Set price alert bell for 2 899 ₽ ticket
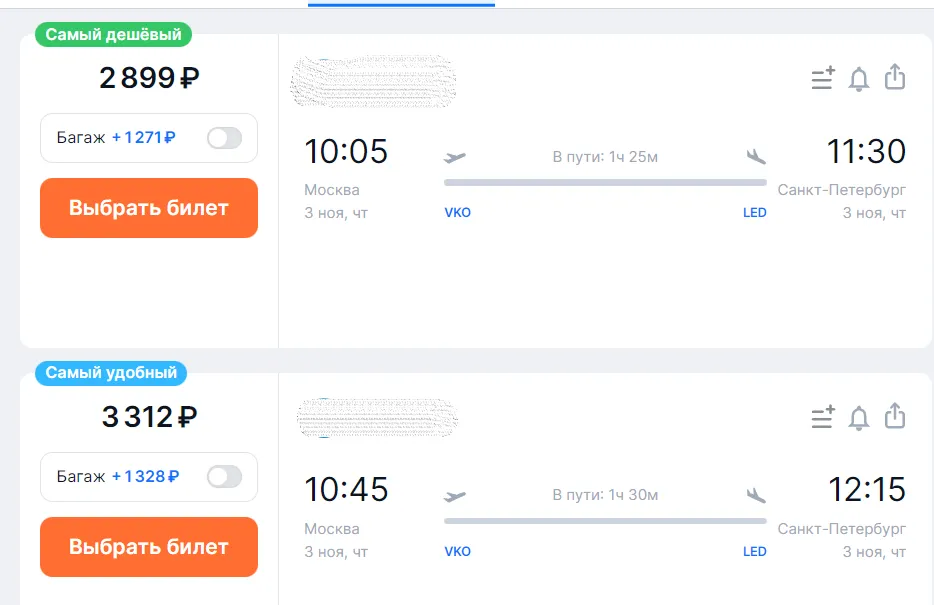Viewport: 934px width, 605px height. [x=859, y=79]
